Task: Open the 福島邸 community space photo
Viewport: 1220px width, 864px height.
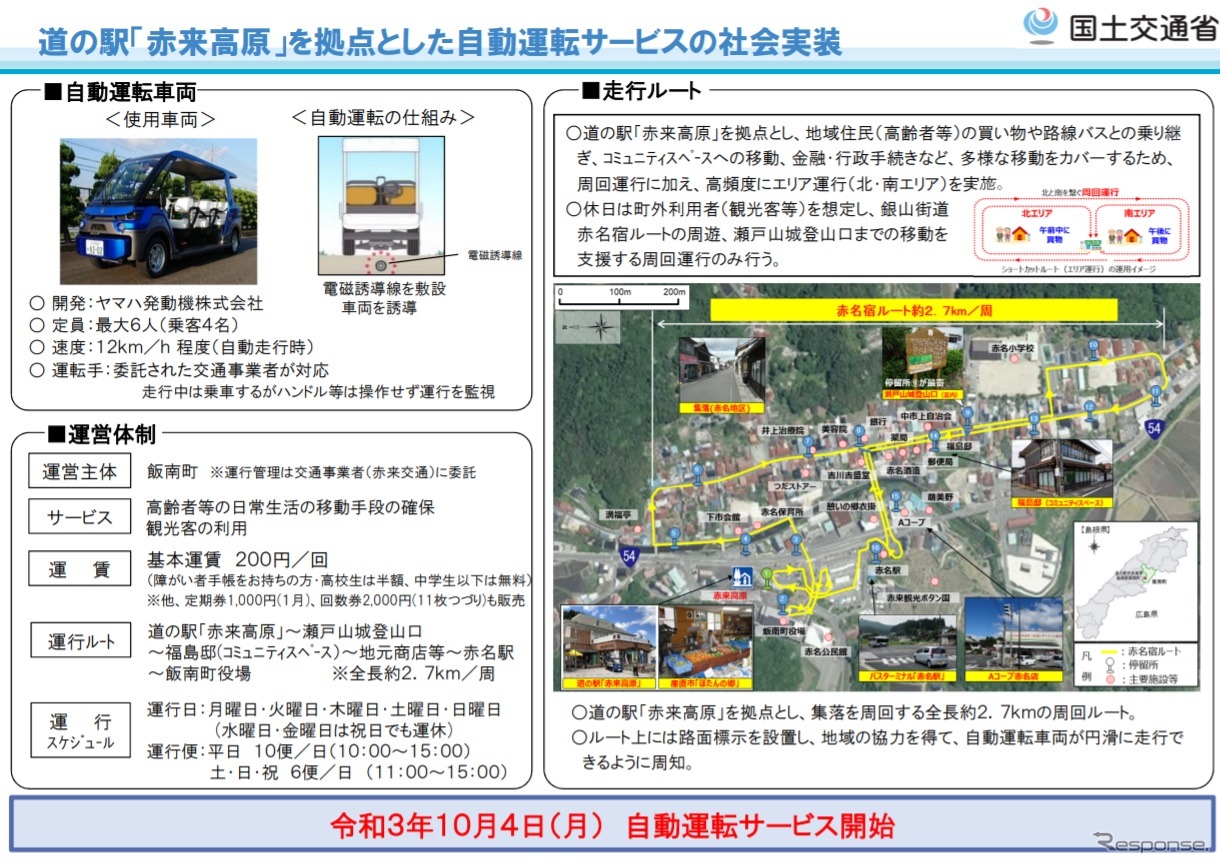Action: [1061, 473]
